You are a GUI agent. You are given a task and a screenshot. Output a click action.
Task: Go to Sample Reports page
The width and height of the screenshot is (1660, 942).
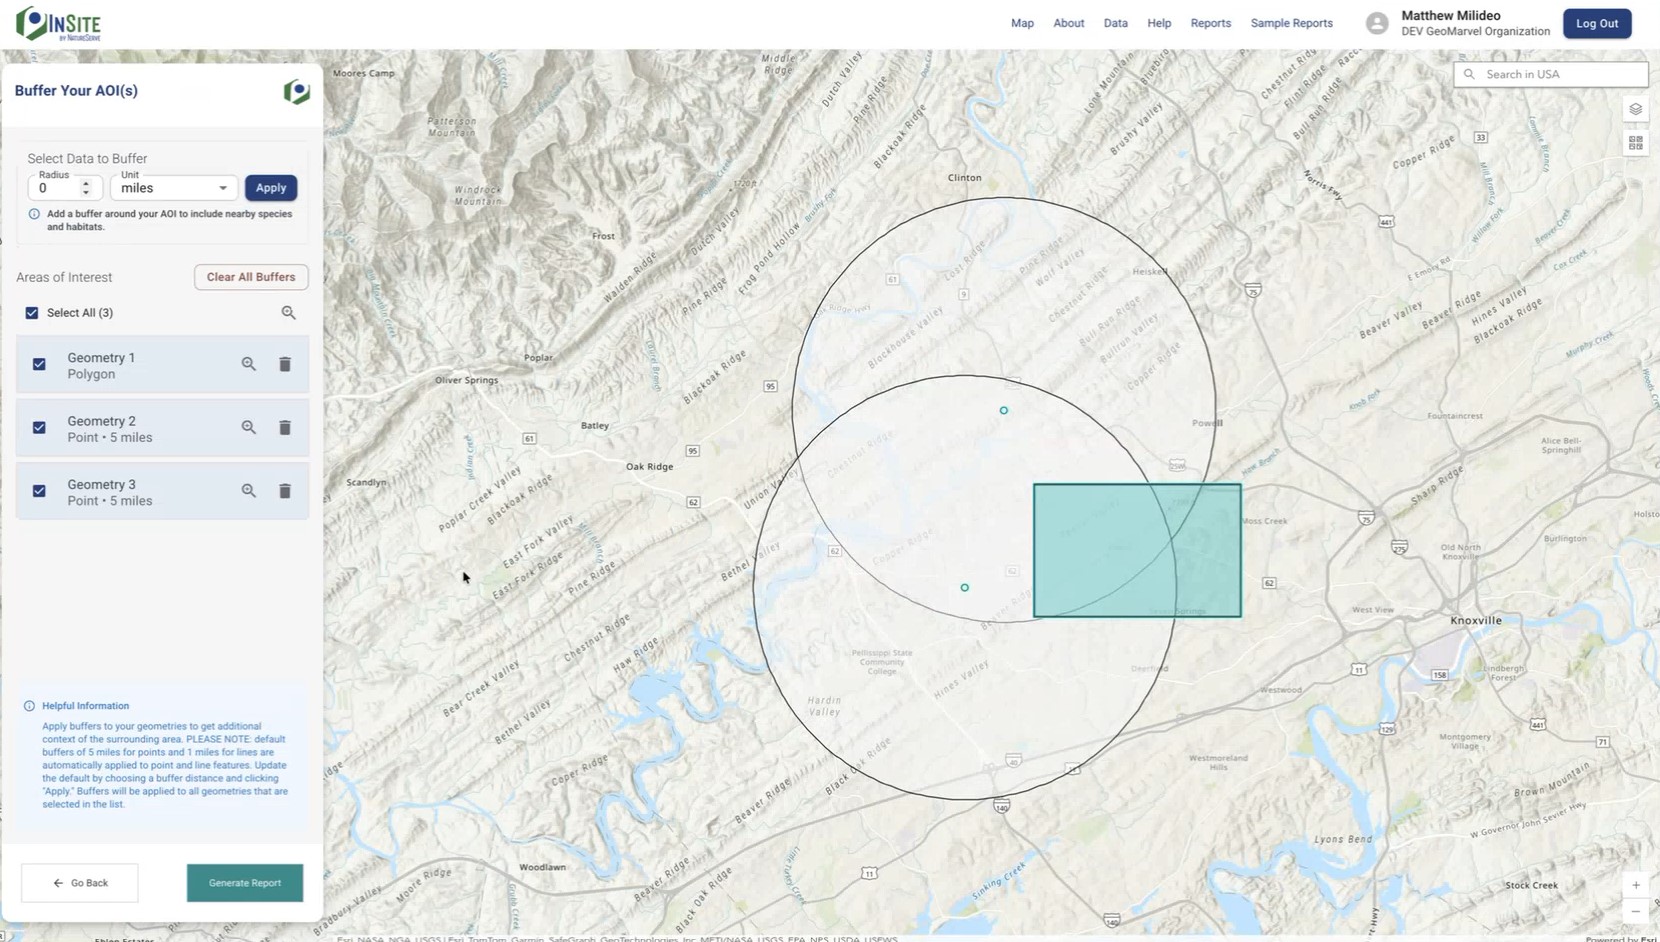[x=1291, y=23]
